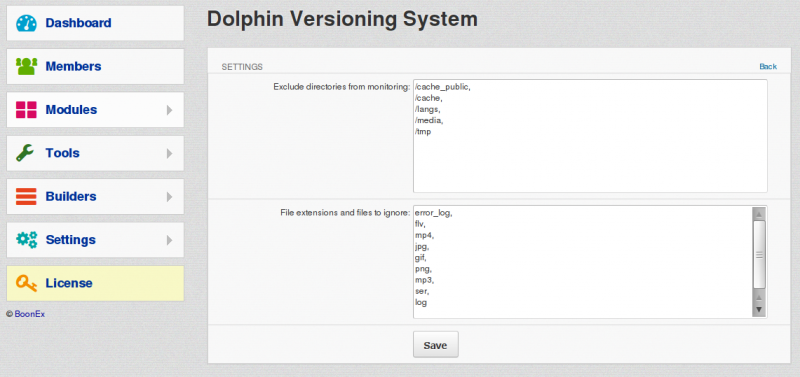Click the /langs, line in textarea
The height and width of the screenshot is (377, 800).
[428, 110]
